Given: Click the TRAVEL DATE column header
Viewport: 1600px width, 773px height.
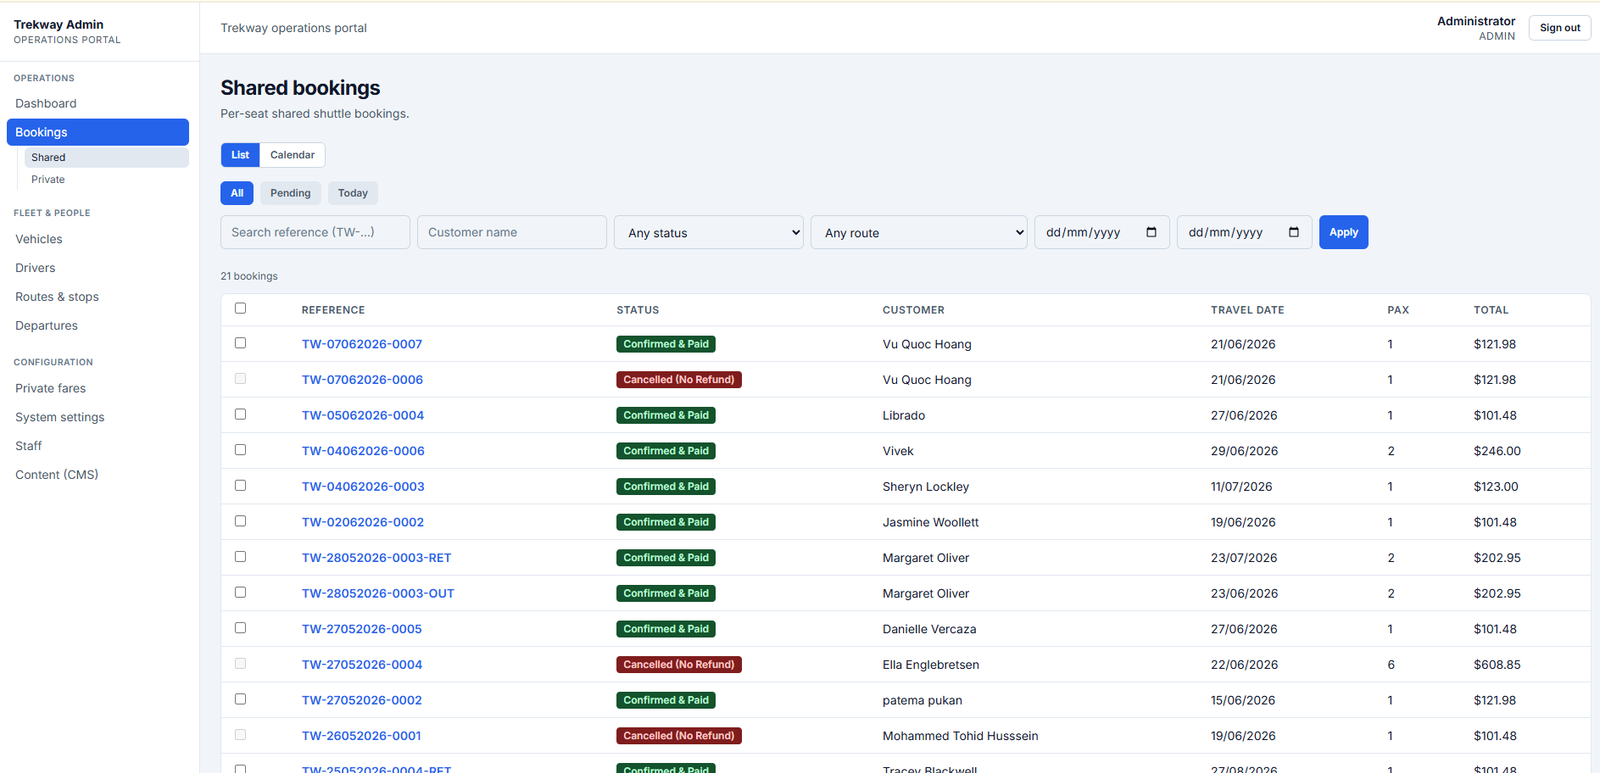Looking at the screenshot, I should point(1247,310).
